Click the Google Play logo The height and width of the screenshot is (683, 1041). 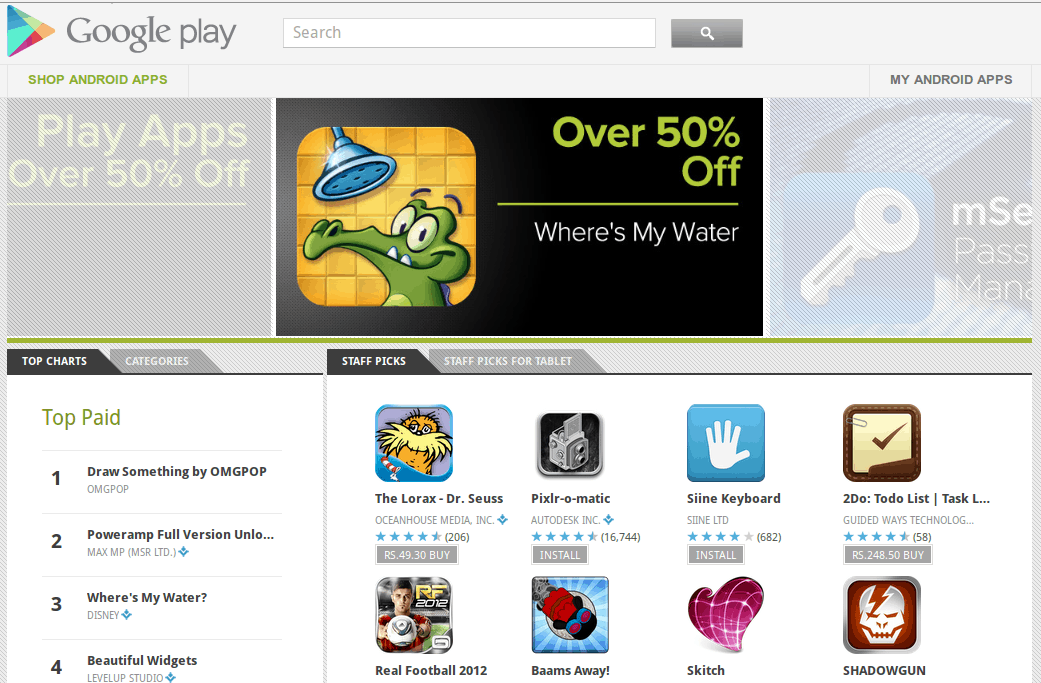click(x=121, y=31)
